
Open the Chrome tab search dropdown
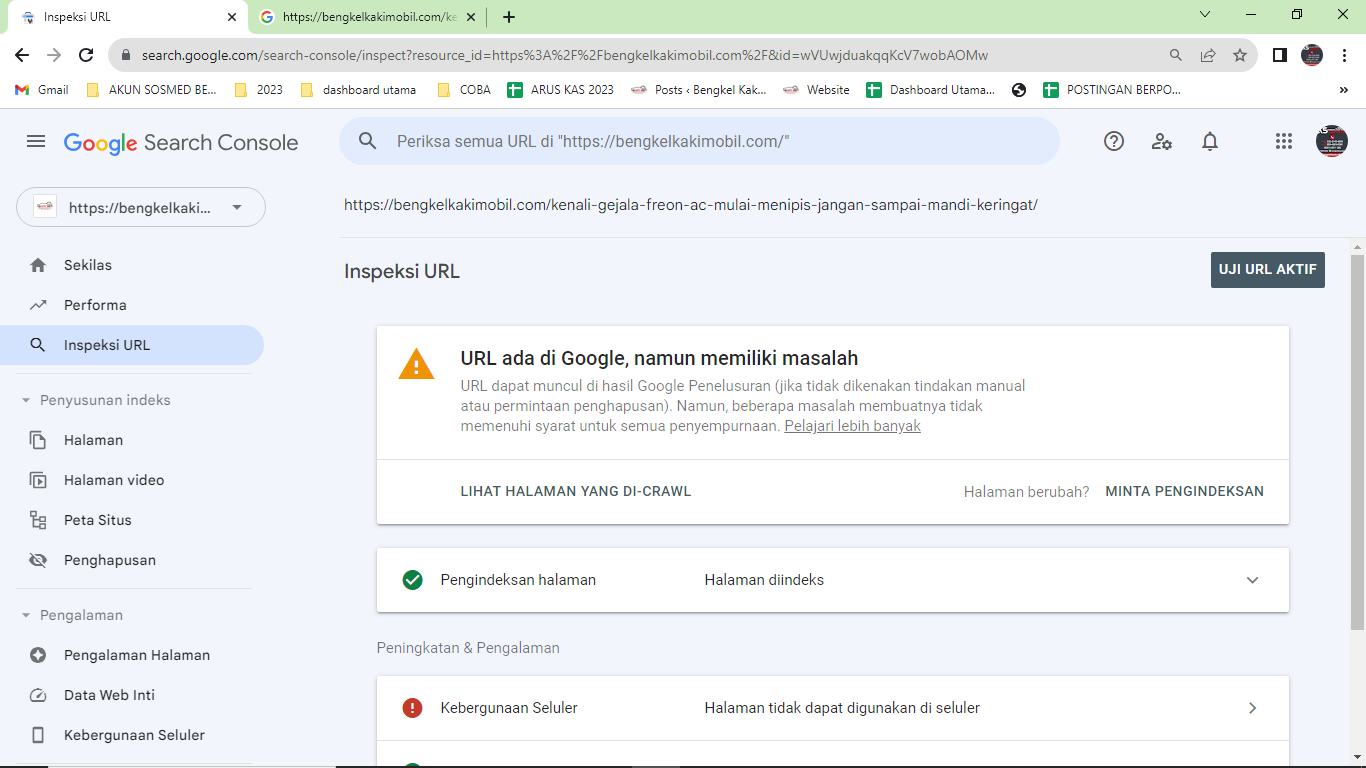[x=1205, y=15]
